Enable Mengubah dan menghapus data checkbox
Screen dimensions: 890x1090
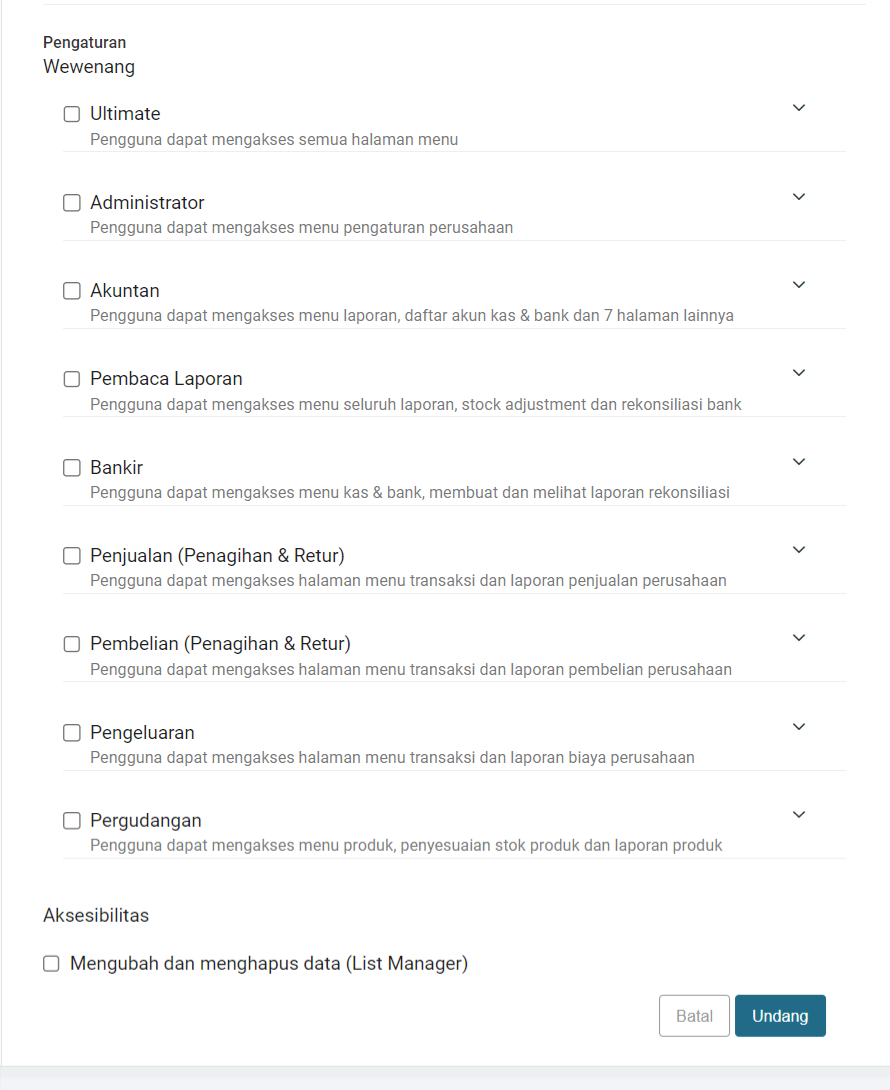tap(51, 963)
